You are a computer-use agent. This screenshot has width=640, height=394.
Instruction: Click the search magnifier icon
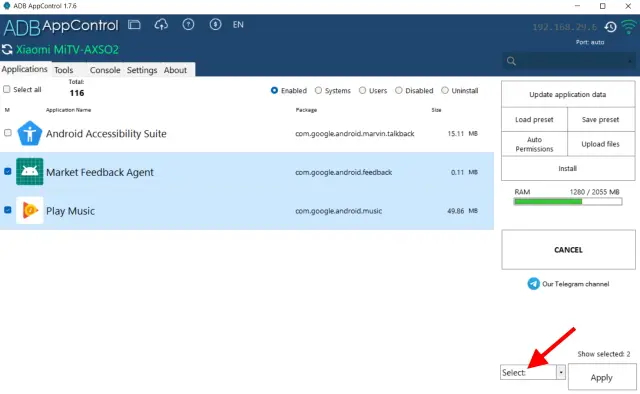tap(511, 61)
